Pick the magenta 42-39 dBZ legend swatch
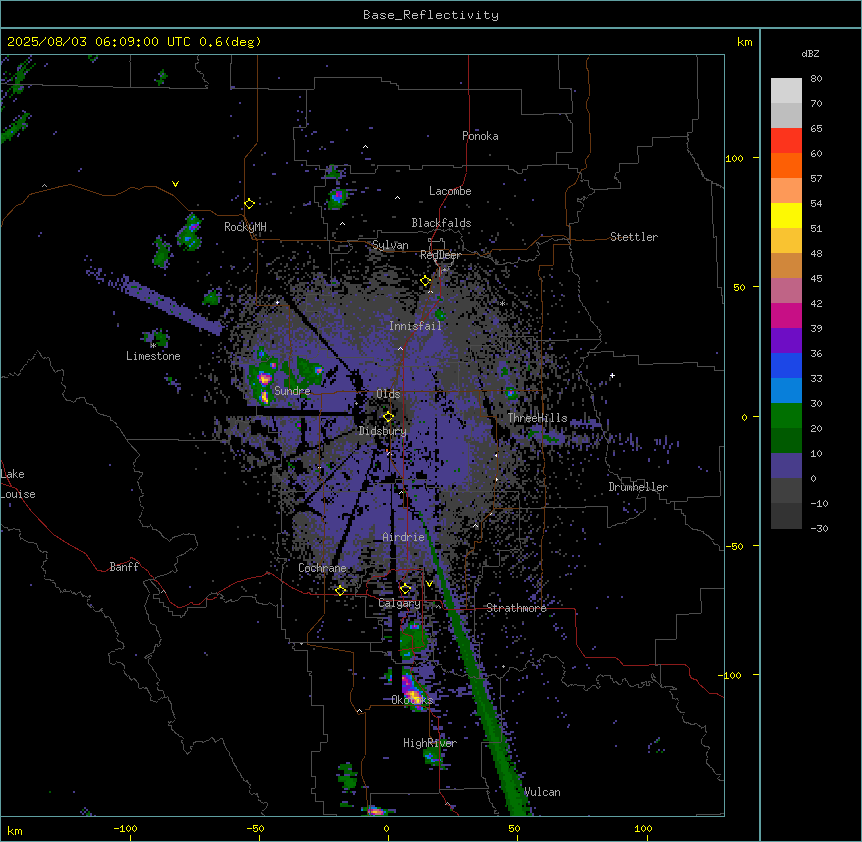Image resolution: width=862 pixels, height=842 pixels. point(786,315)
